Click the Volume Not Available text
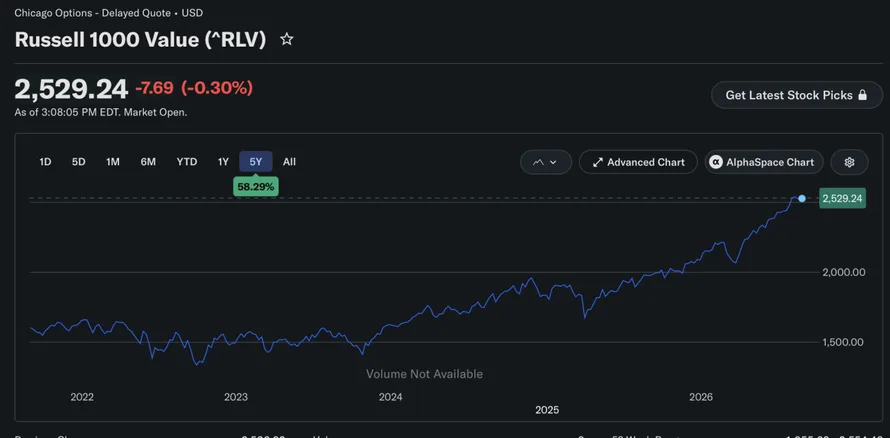 425,374
